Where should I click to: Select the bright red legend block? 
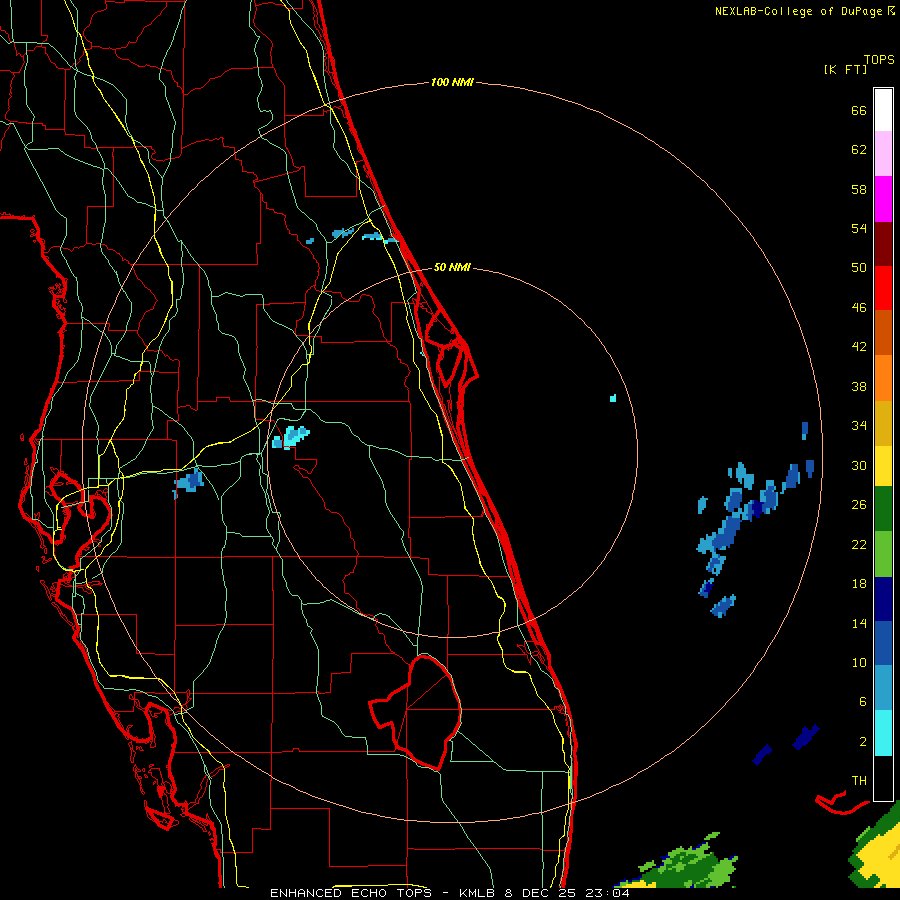(883, 288)
